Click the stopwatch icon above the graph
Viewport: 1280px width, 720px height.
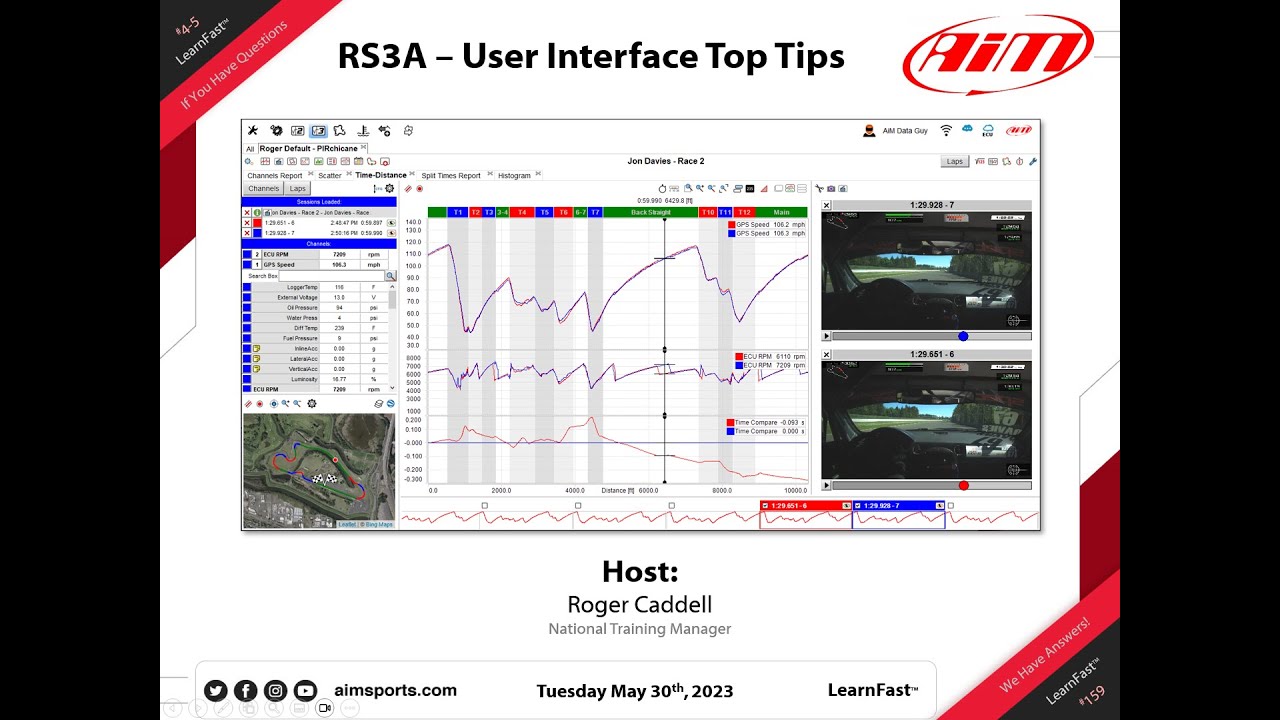(x=662, y=188)
